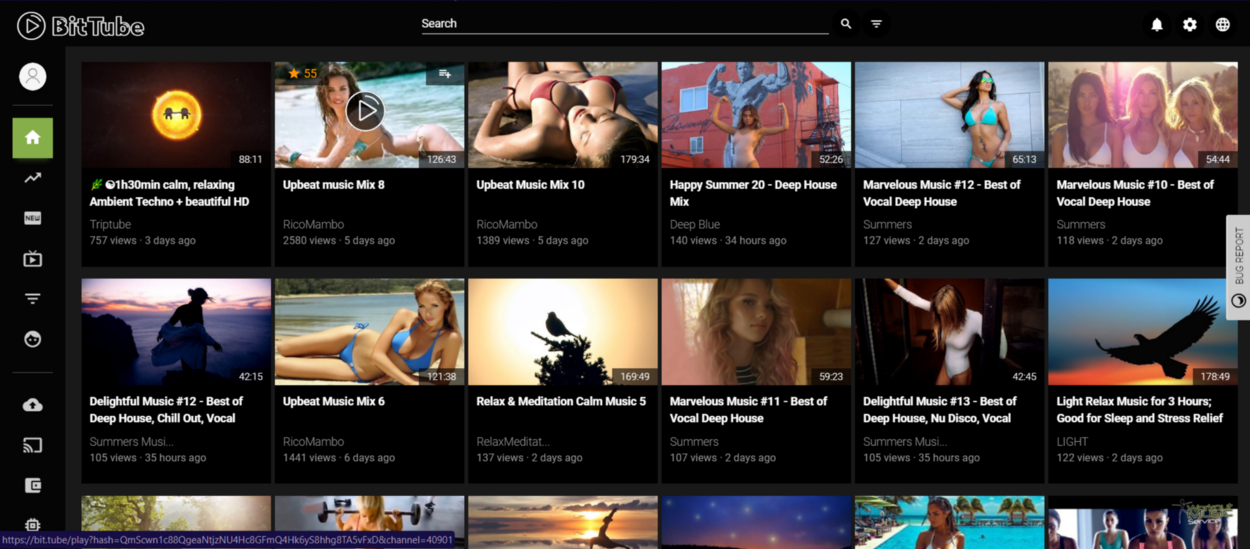Add Upbeat music Mix 8 to playlist
The width and height of the screenshot is (1250, 549).
click(445, 74)
